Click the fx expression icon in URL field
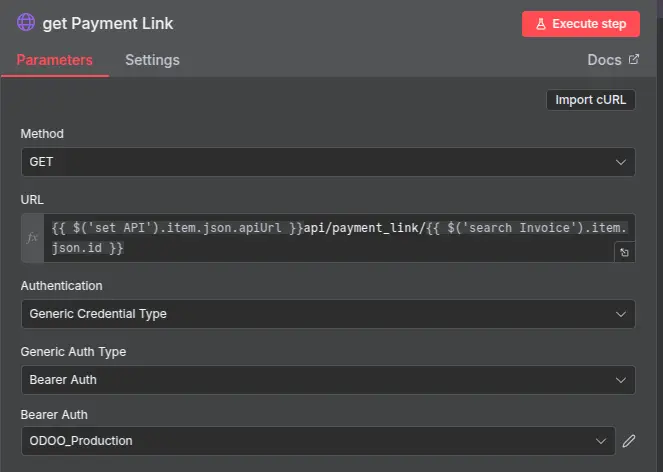The image size is (663, 472). click(x=32, y=237)
